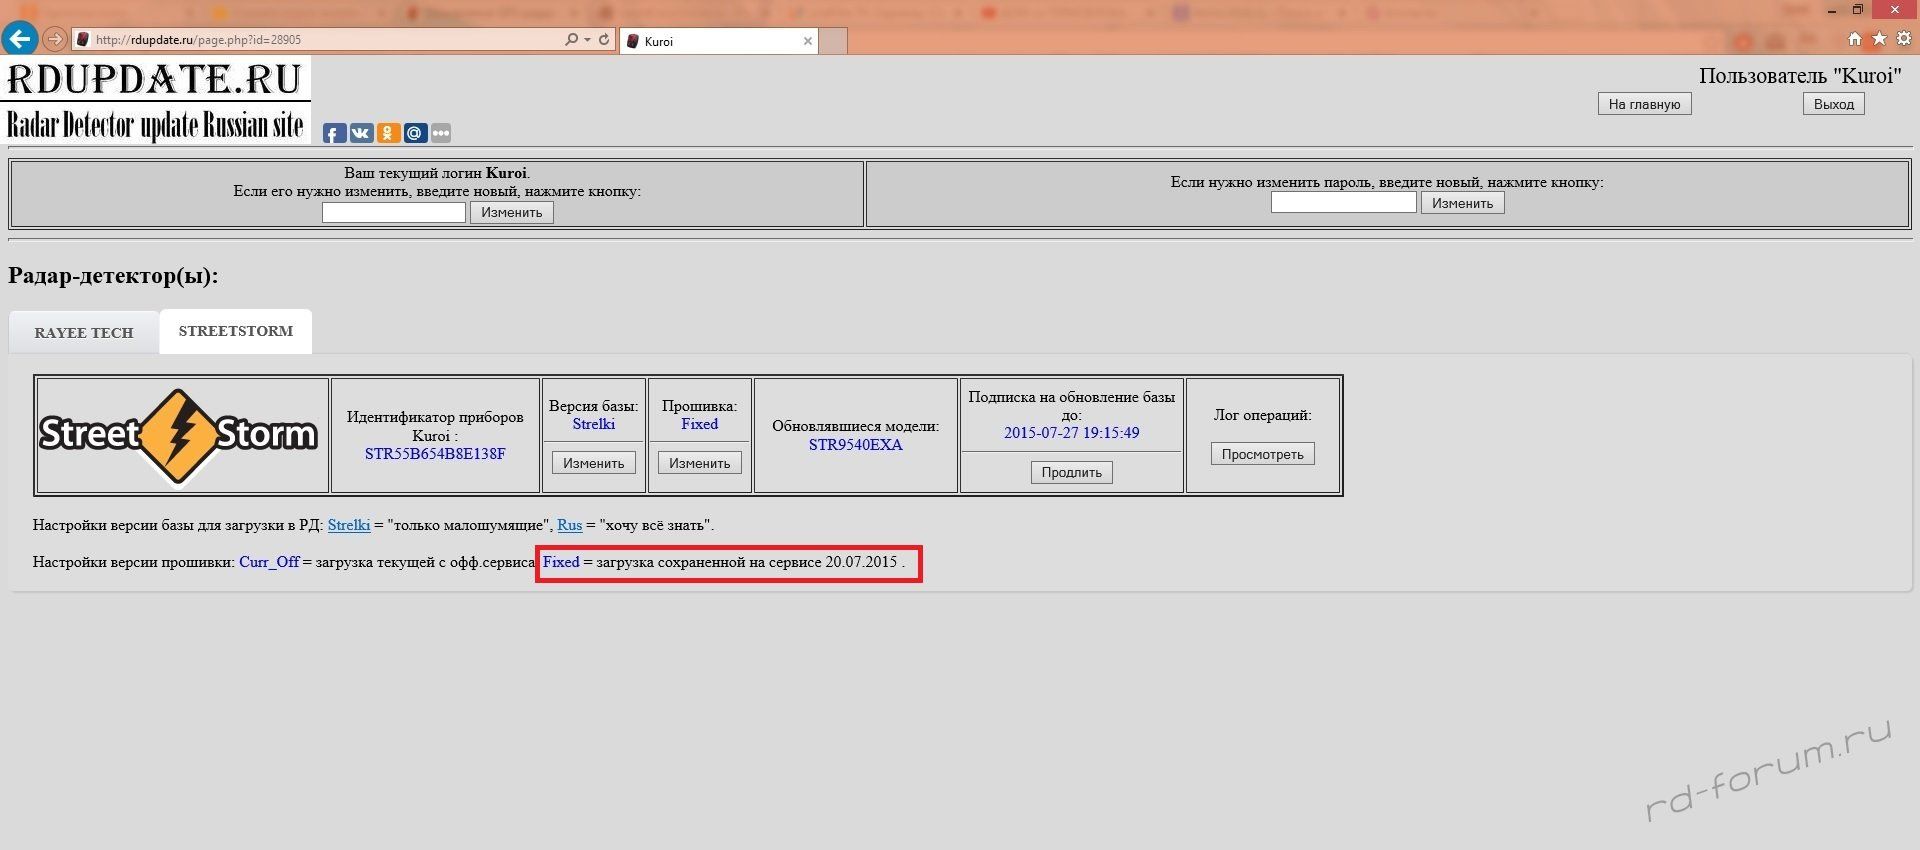This screenshot has width=1920, height=850.
Task: Click the Радар-детектор(ы): heading
Action: 113,276
